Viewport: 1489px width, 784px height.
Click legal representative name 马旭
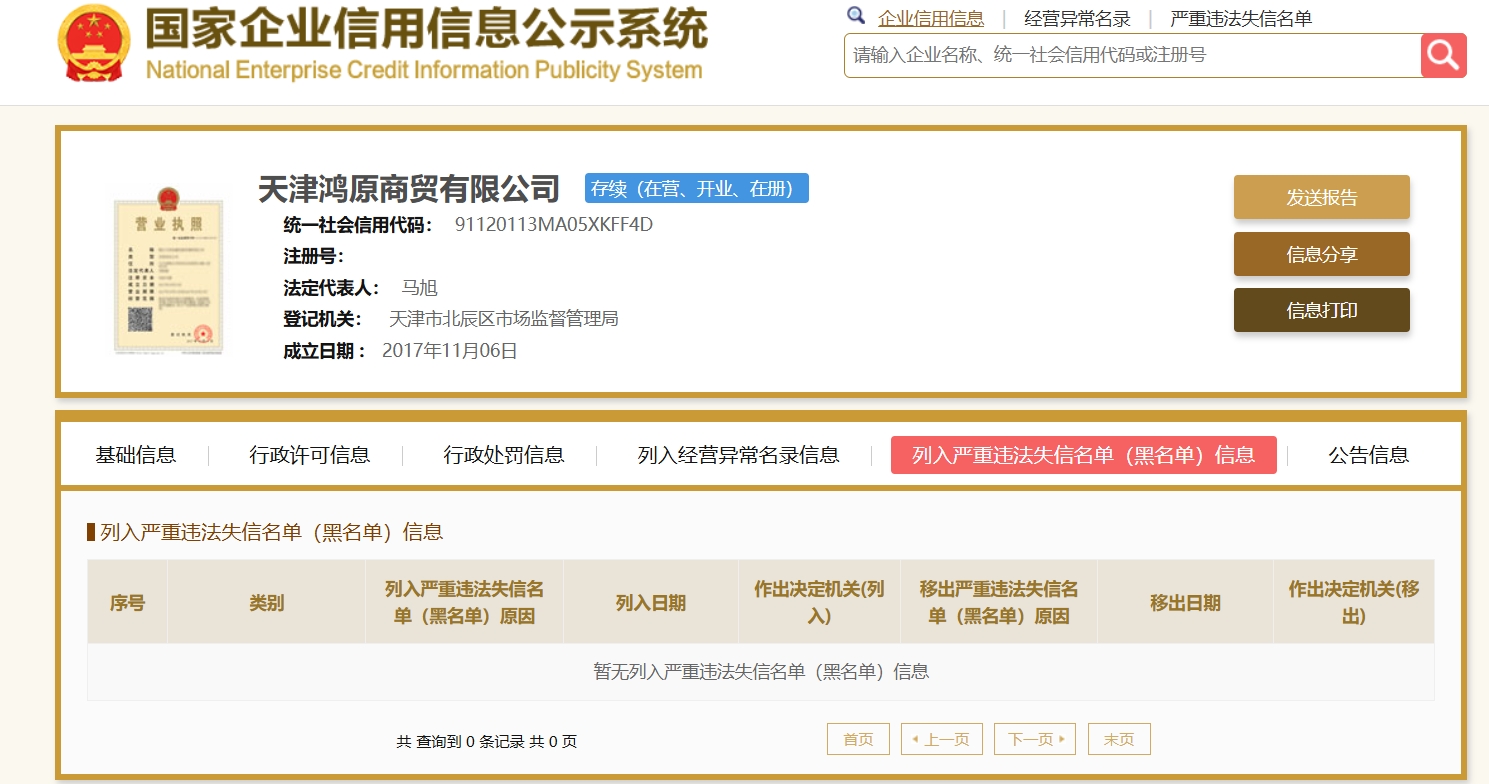(x=420, y=288)
